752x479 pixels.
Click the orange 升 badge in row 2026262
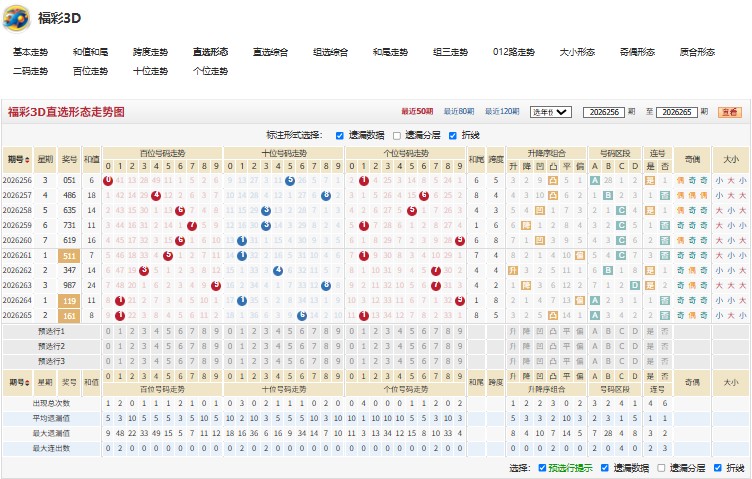tap(513, 270)
